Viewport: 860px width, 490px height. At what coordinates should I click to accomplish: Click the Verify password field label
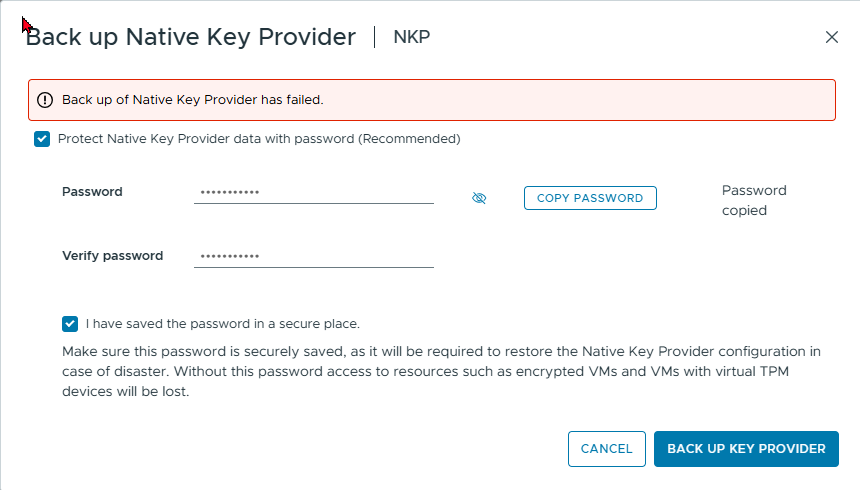tap(112, 256)
